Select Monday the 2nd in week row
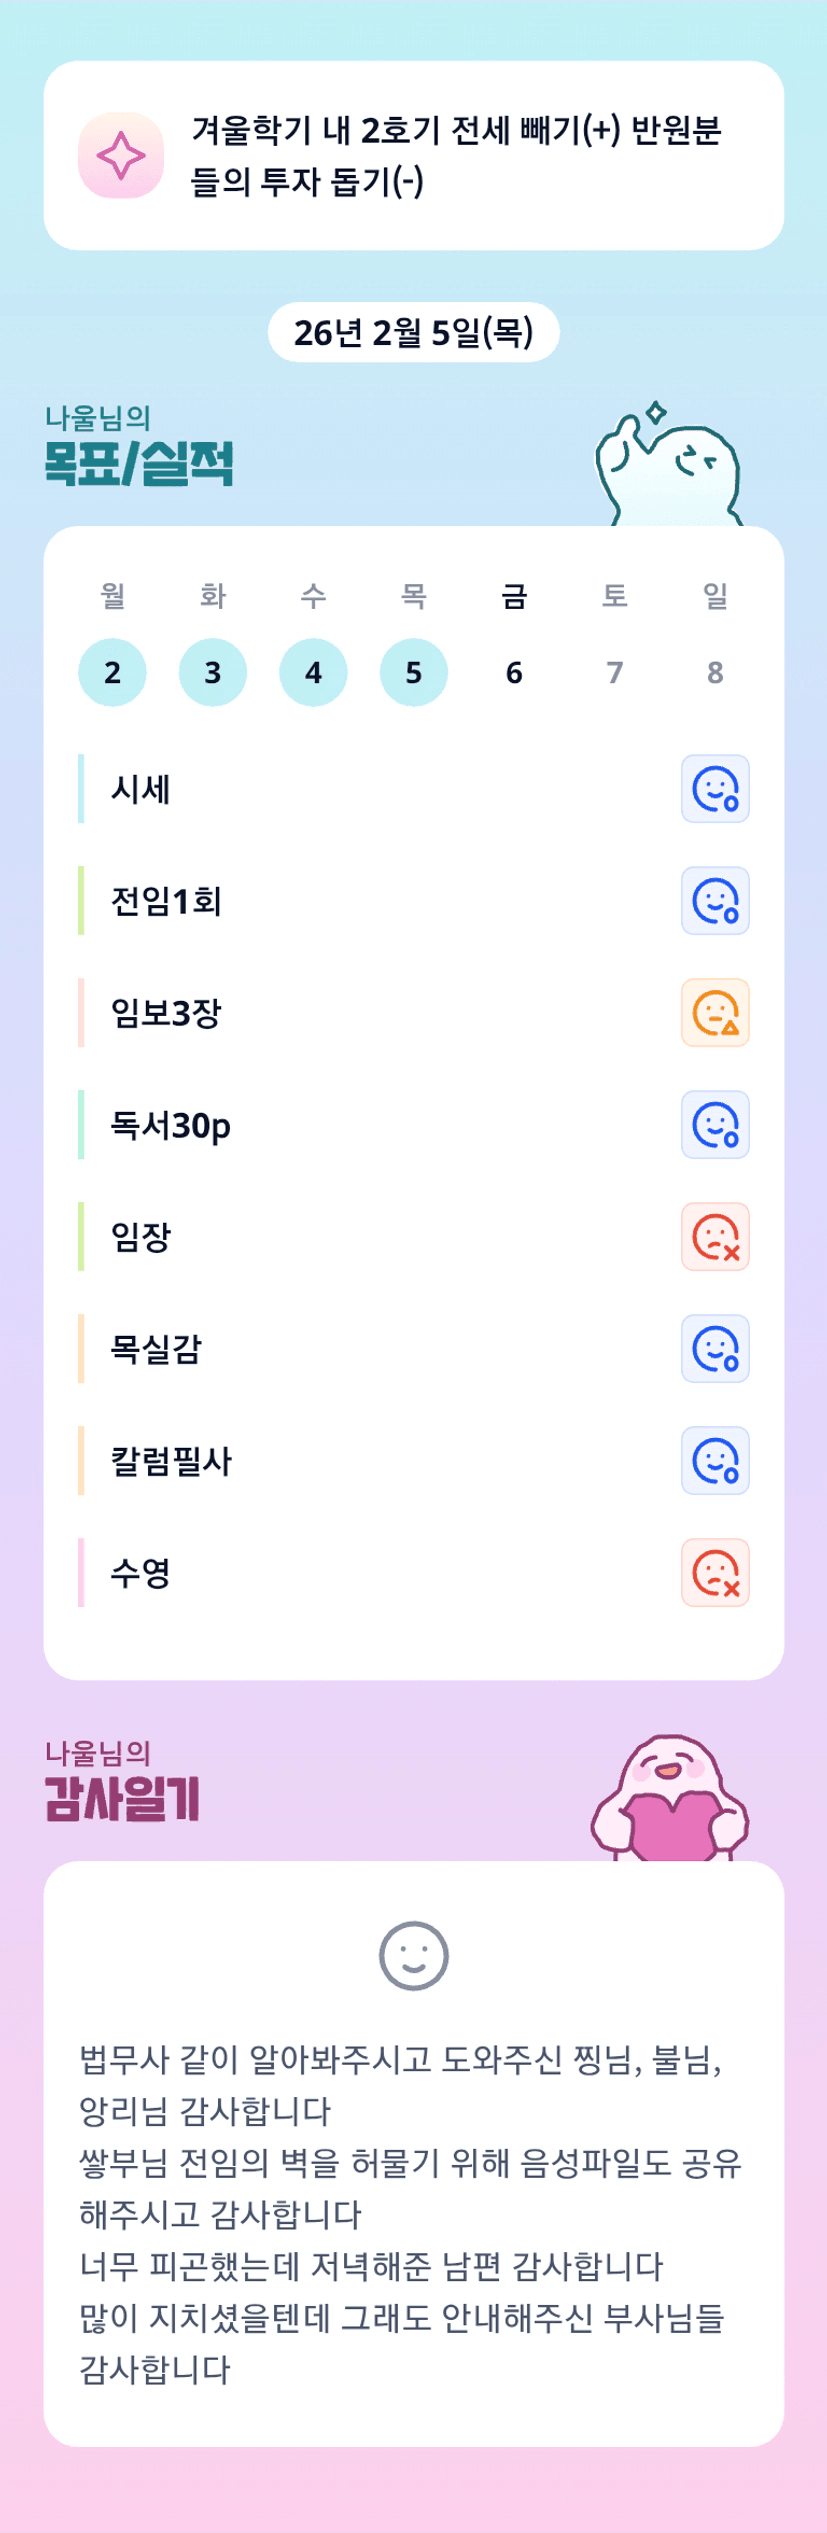The image size is (827, 2533). point(112,672)
